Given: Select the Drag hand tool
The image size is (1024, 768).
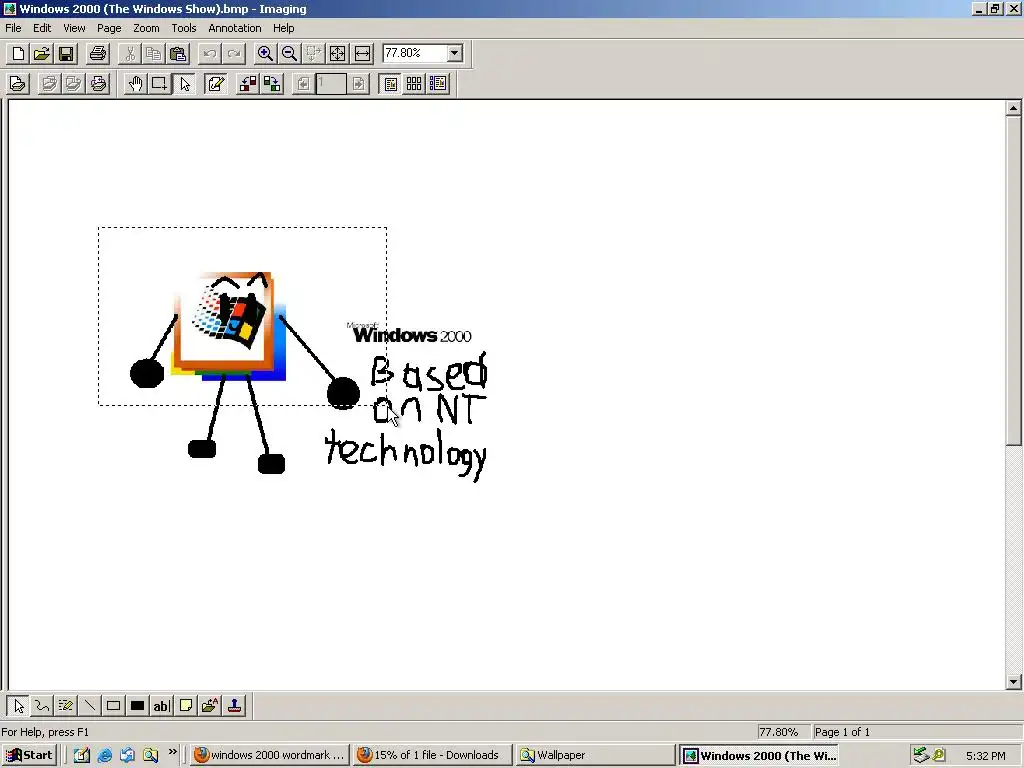Looking at the screenshot, I should (135, 84).
